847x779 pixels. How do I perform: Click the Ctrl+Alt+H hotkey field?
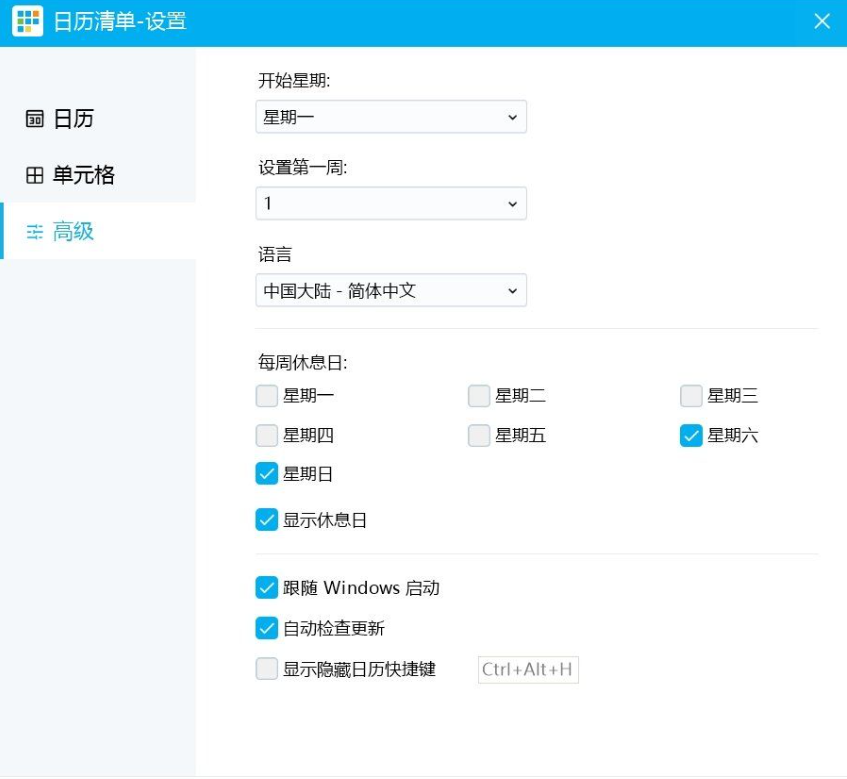click(528, 669)
